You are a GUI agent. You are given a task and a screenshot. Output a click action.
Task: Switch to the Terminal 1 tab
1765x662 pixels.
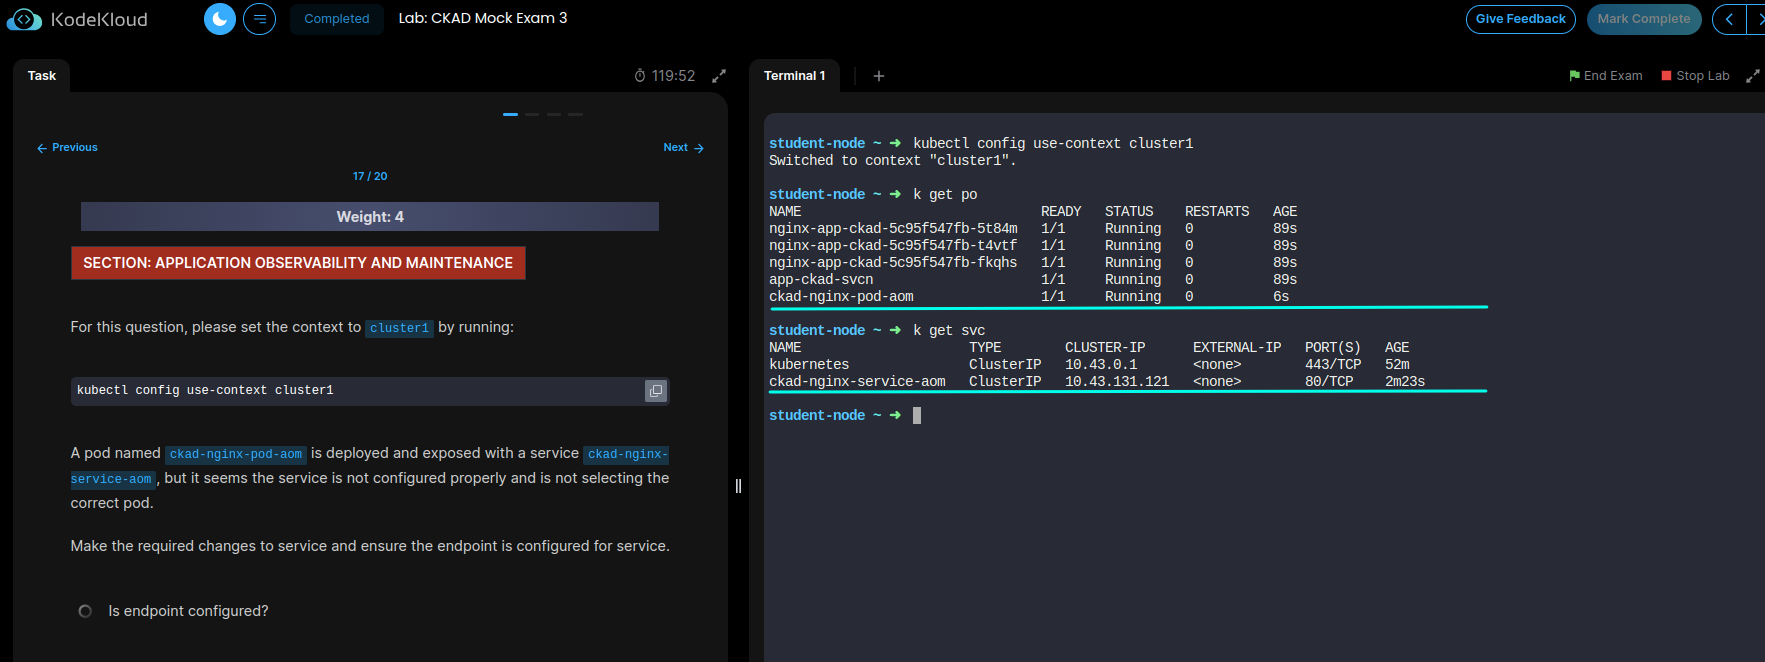point(794,76)
